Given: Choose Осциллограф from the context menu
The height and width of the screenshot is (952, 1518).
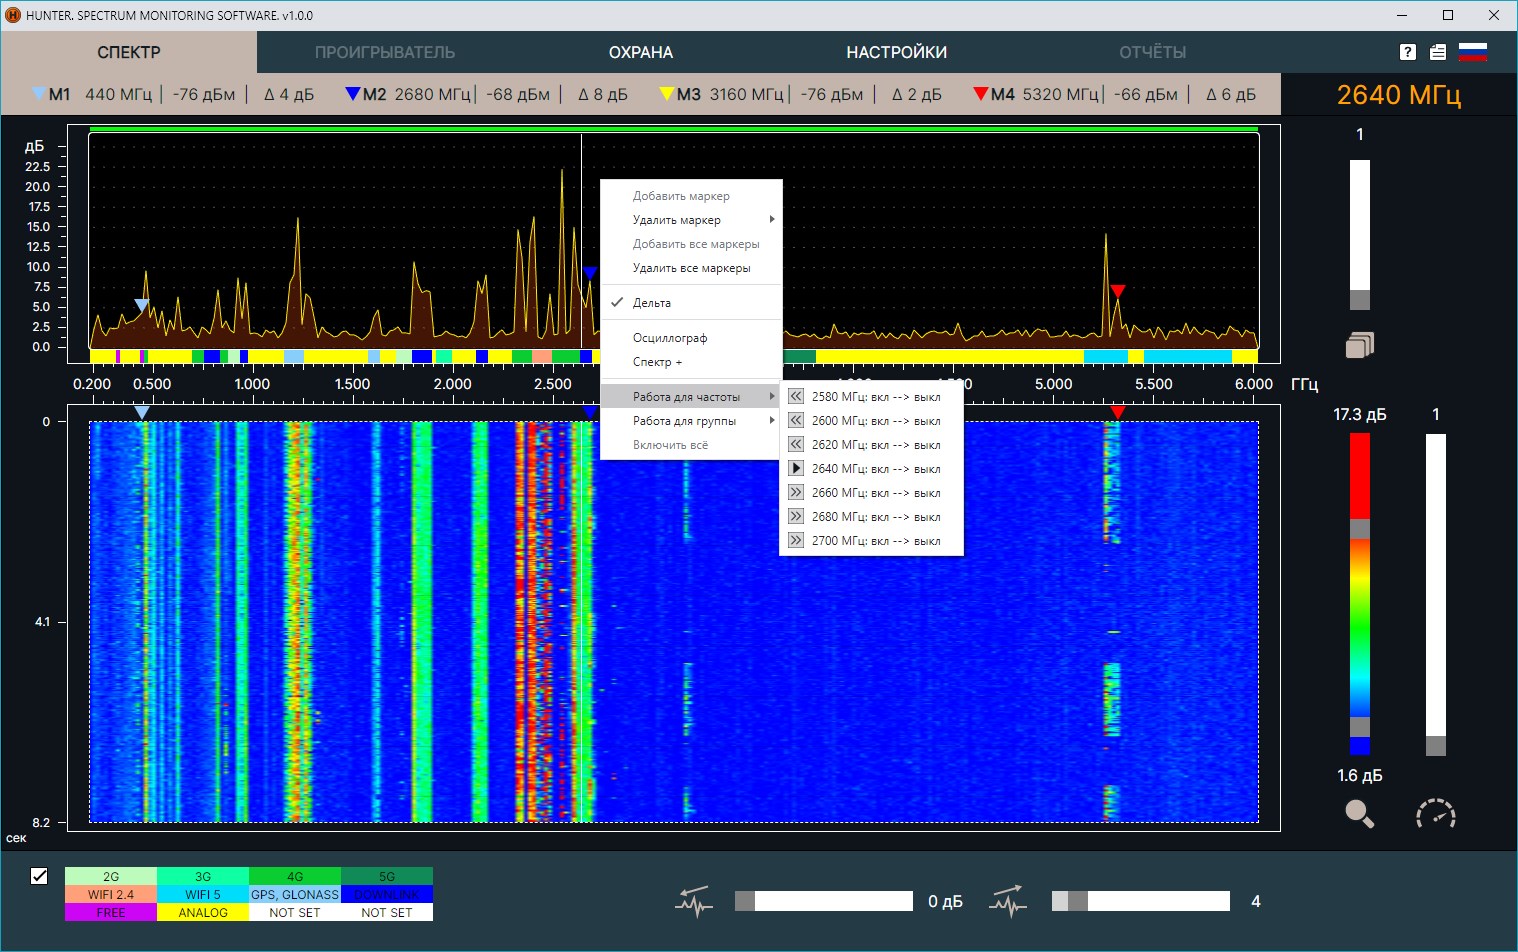Looking at the screenshot, I should click(x=670, y=338).
